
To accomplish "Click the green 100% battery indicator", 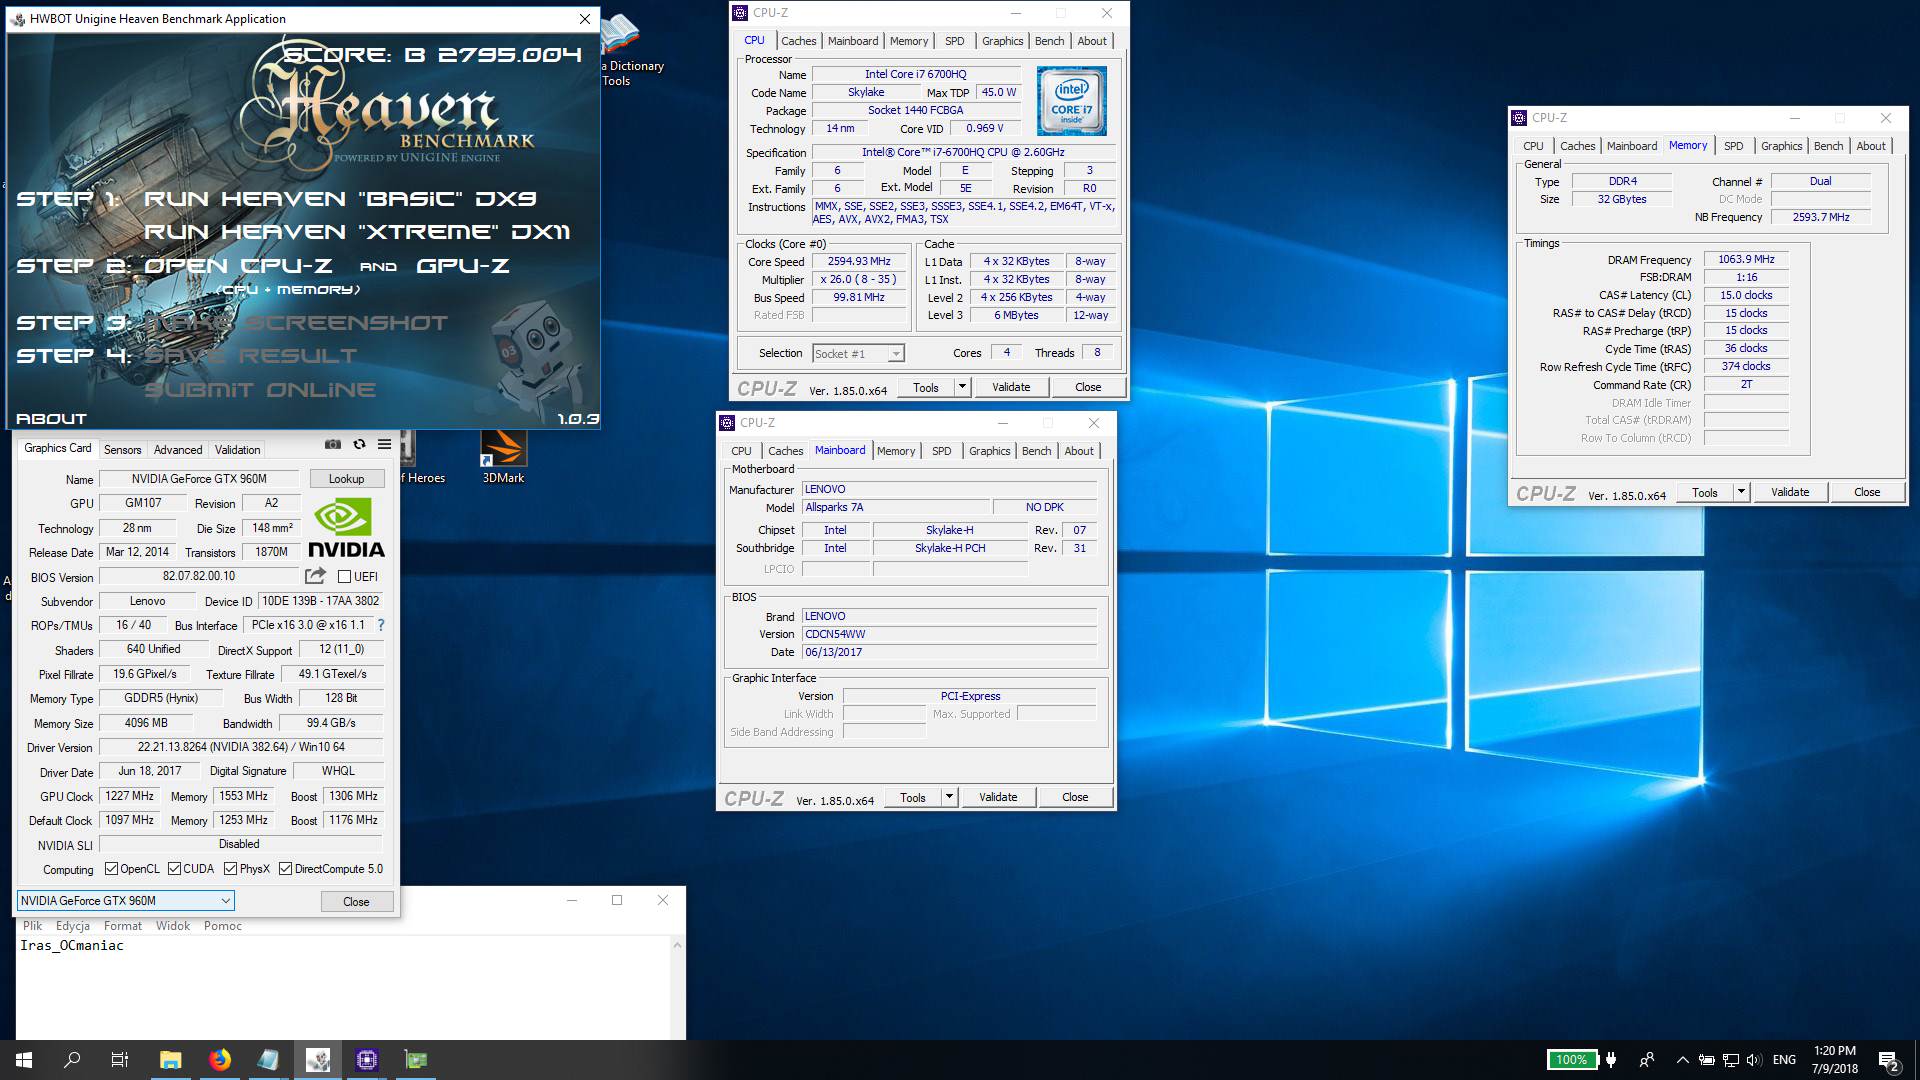I will click(1571, 1060).
